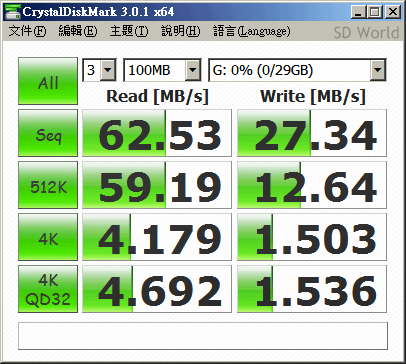
Task: Maximize the CrystalDiskMark window
Action: point(375,12)
